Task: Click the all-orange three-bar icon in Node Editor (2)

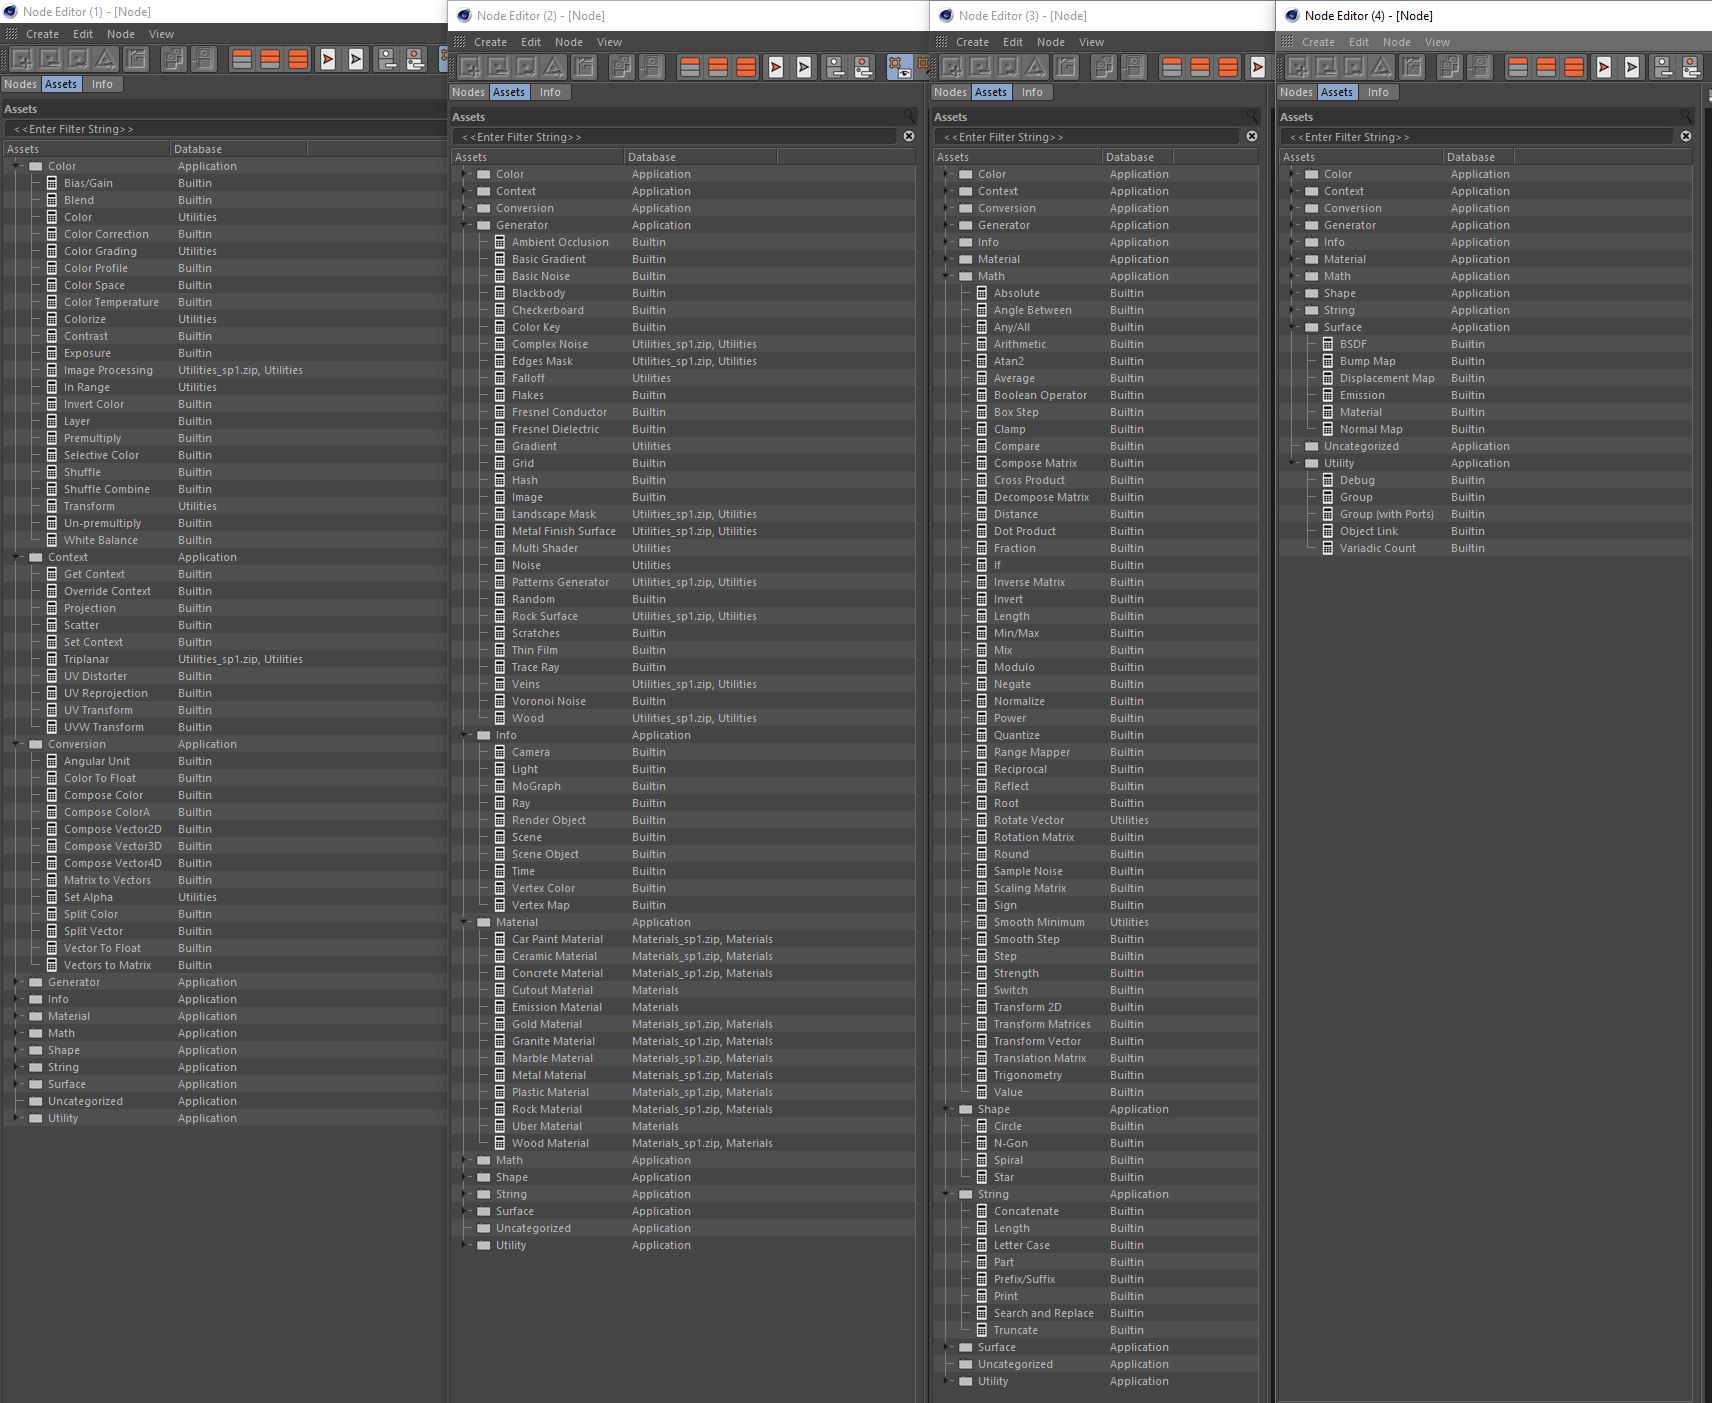Action: [x=746, y=67]
